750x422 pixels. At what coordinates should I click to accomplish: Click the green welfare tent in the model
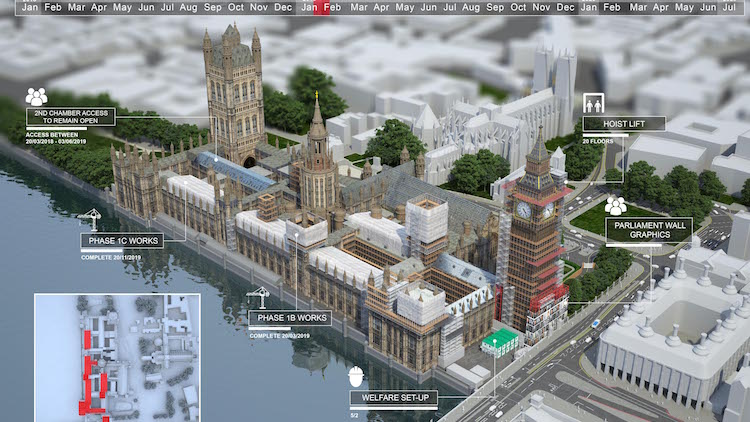pos(502,342)
